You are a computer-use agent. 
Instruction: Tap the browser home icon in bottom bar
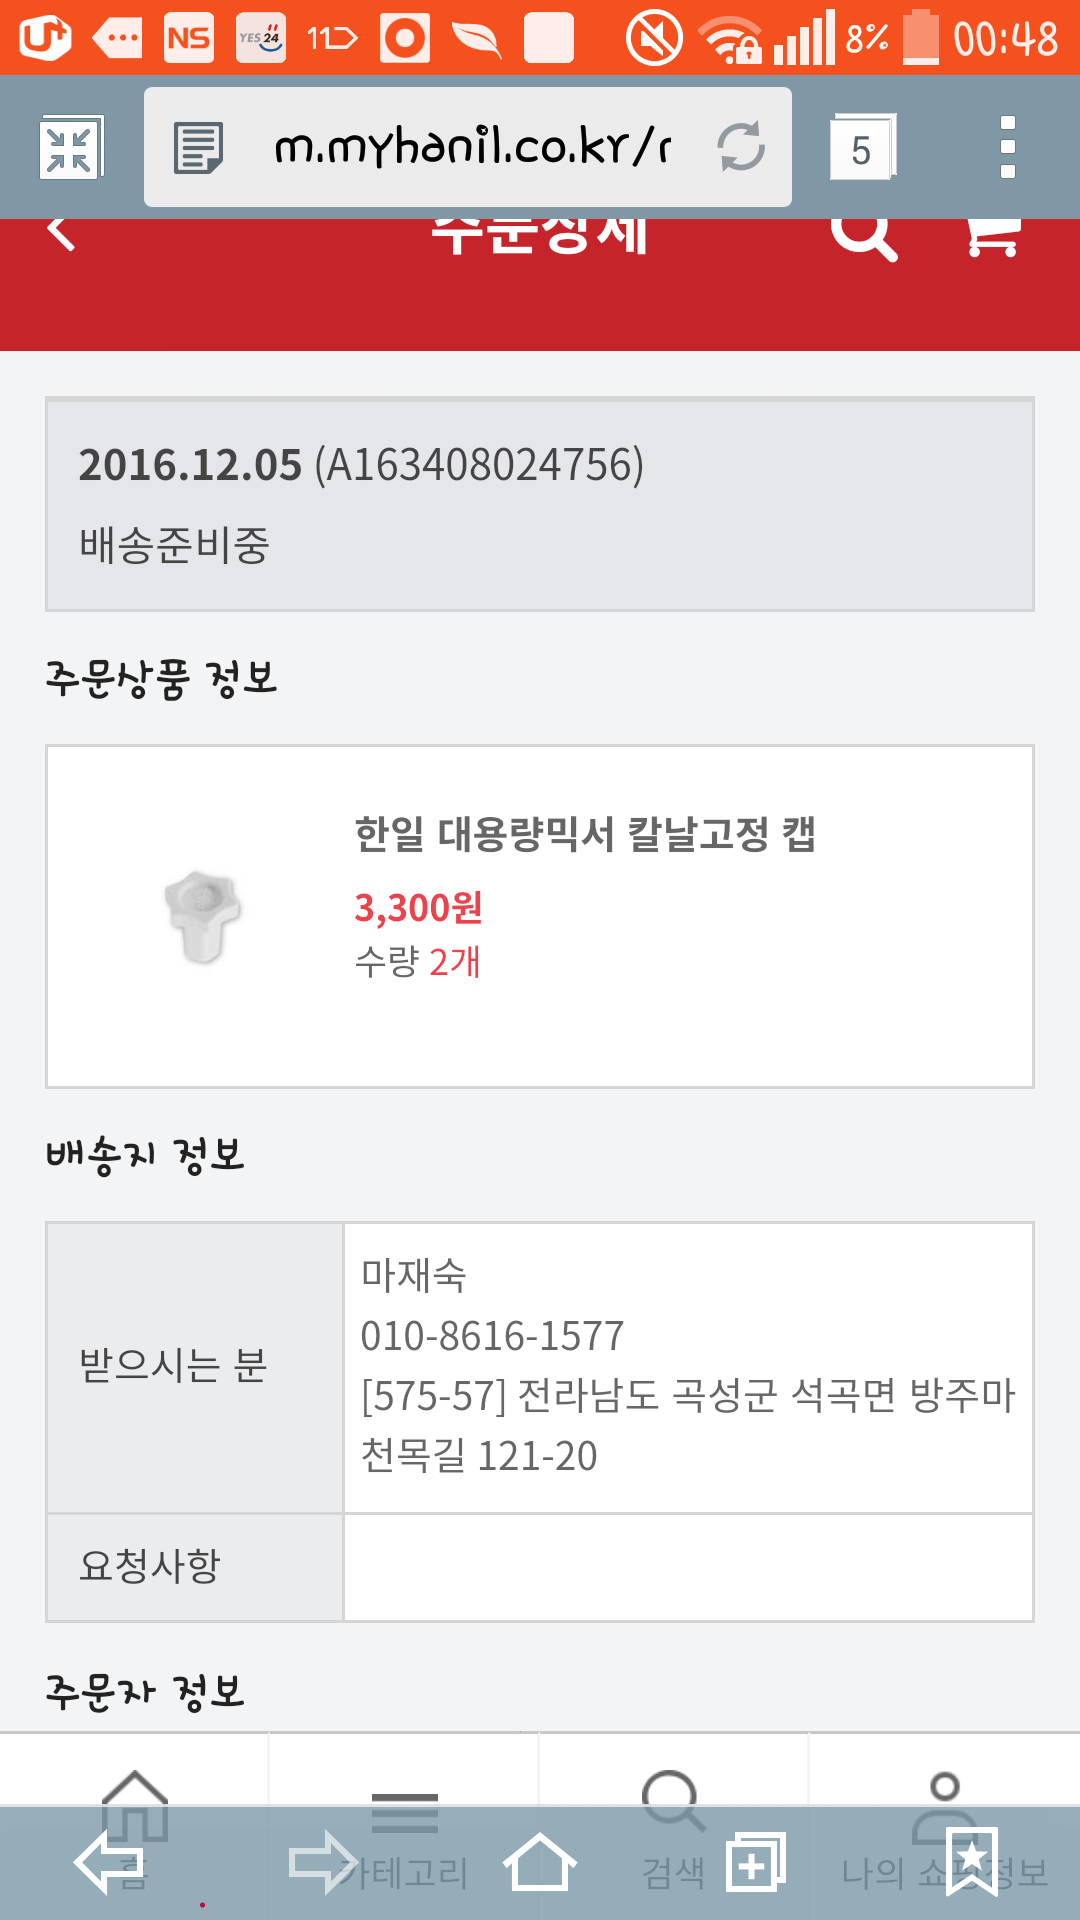coord(540,1864)
